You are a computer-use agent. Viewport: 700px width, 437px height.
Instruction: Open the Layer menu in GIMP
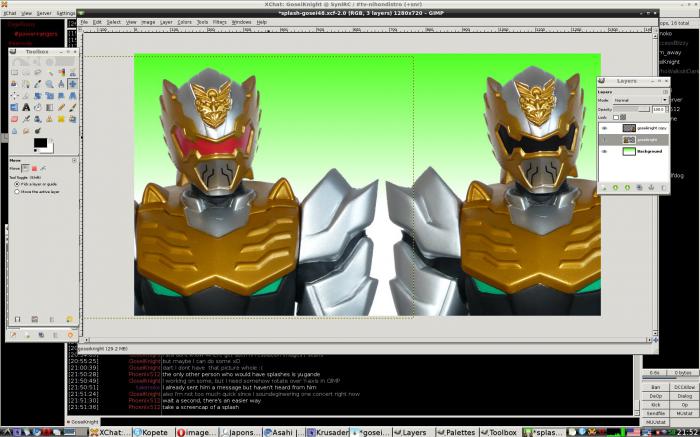166,22
